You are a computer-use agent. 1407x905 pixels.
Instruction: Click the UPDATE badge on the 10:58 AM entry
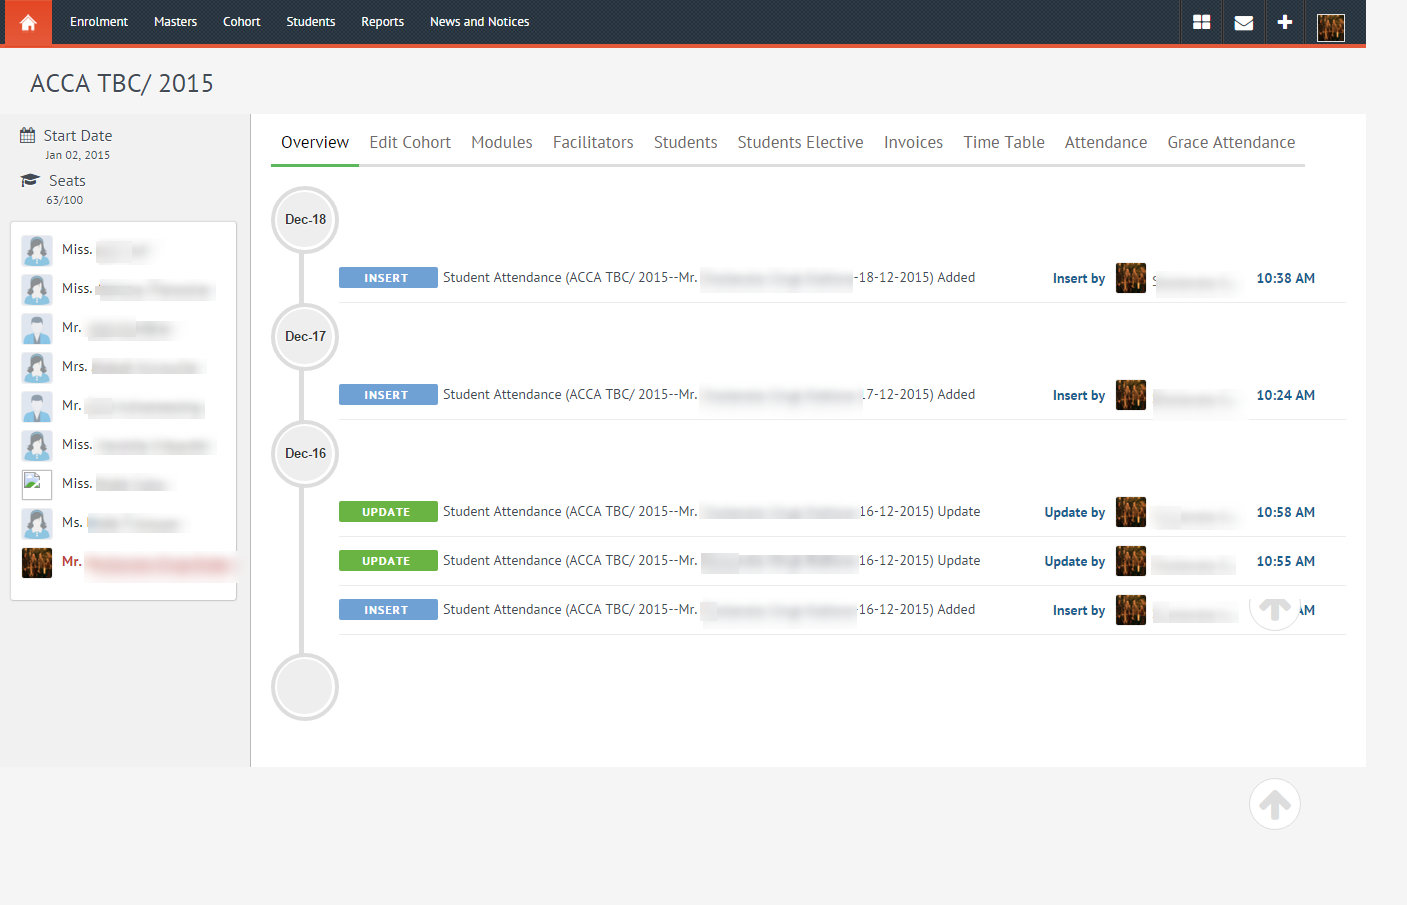coord(388,512)
